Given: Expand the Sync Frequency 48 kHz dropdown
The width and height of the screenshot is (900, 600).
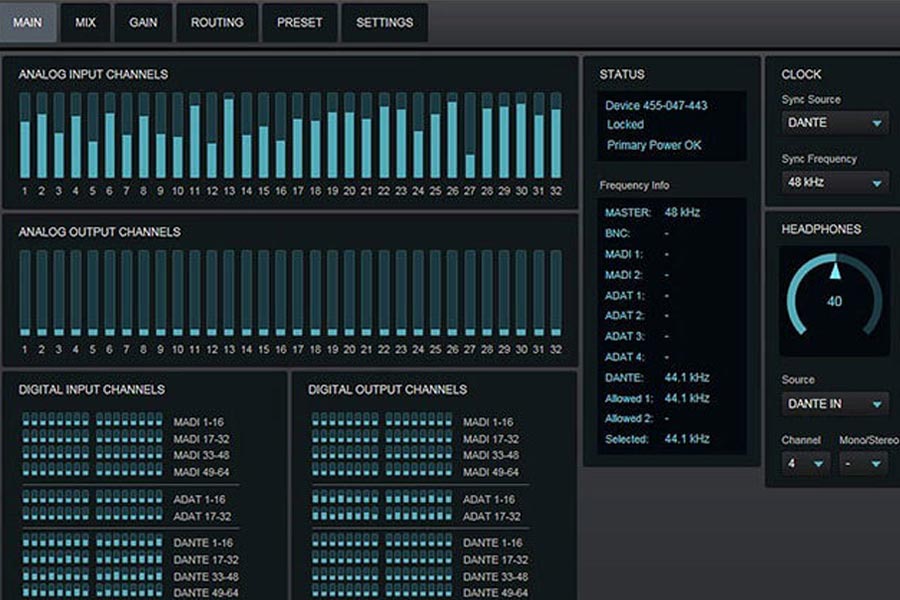Looking at the screenshot, I should coord(835,182).
